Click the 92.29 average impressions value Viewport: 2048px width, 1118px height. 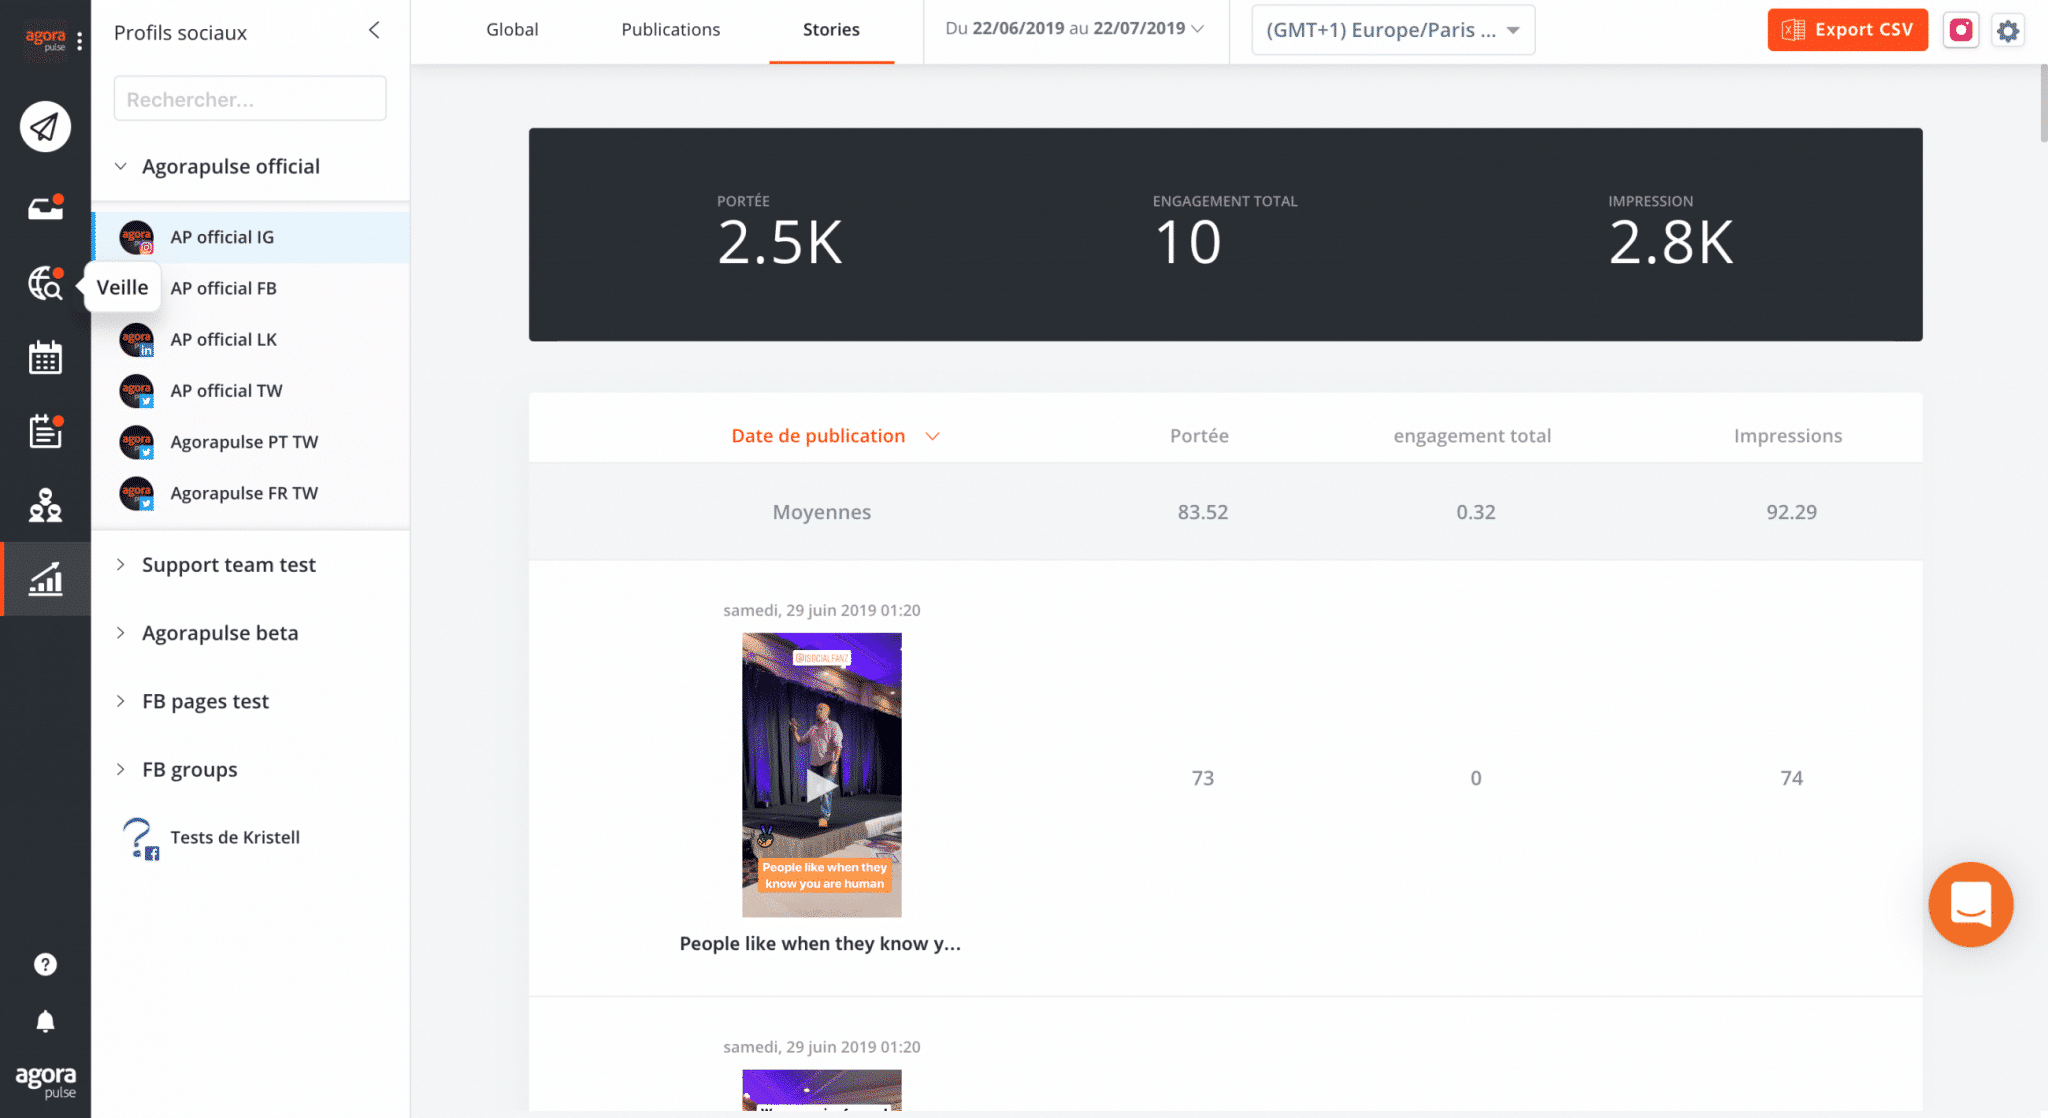coord(1791,512)
